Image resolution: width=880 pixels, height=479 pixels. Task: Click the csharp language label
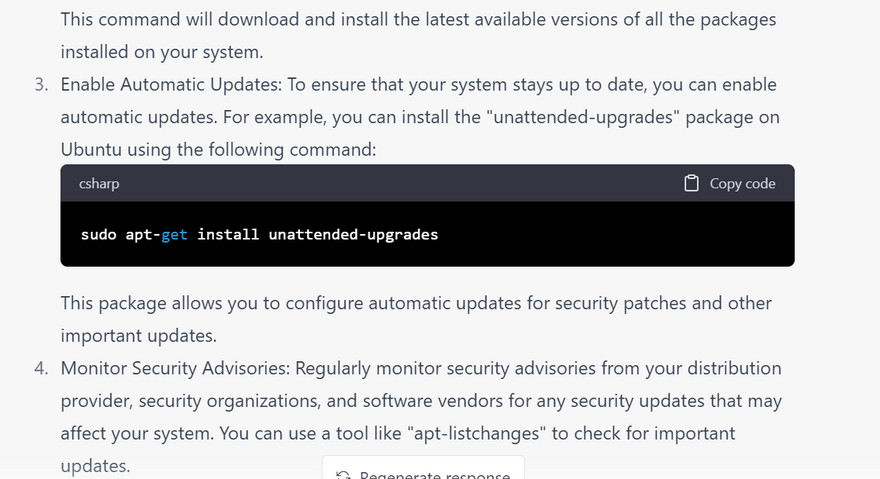point(99,183)
